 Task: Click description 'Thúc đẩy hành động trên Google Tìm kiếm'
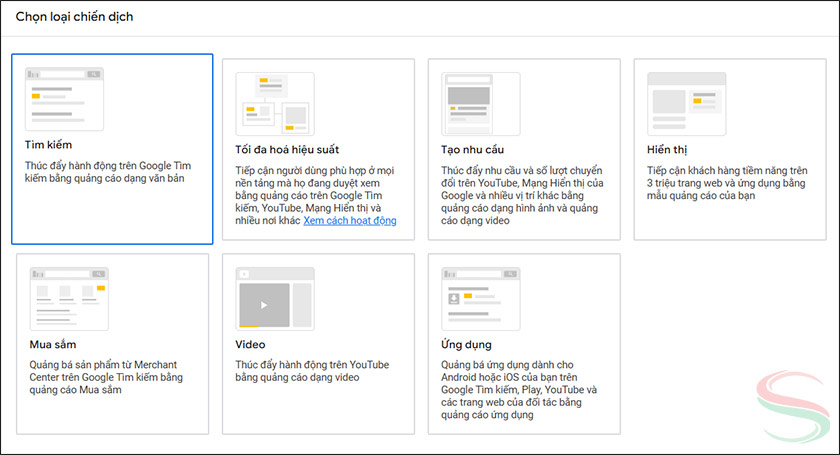[108, 171]
